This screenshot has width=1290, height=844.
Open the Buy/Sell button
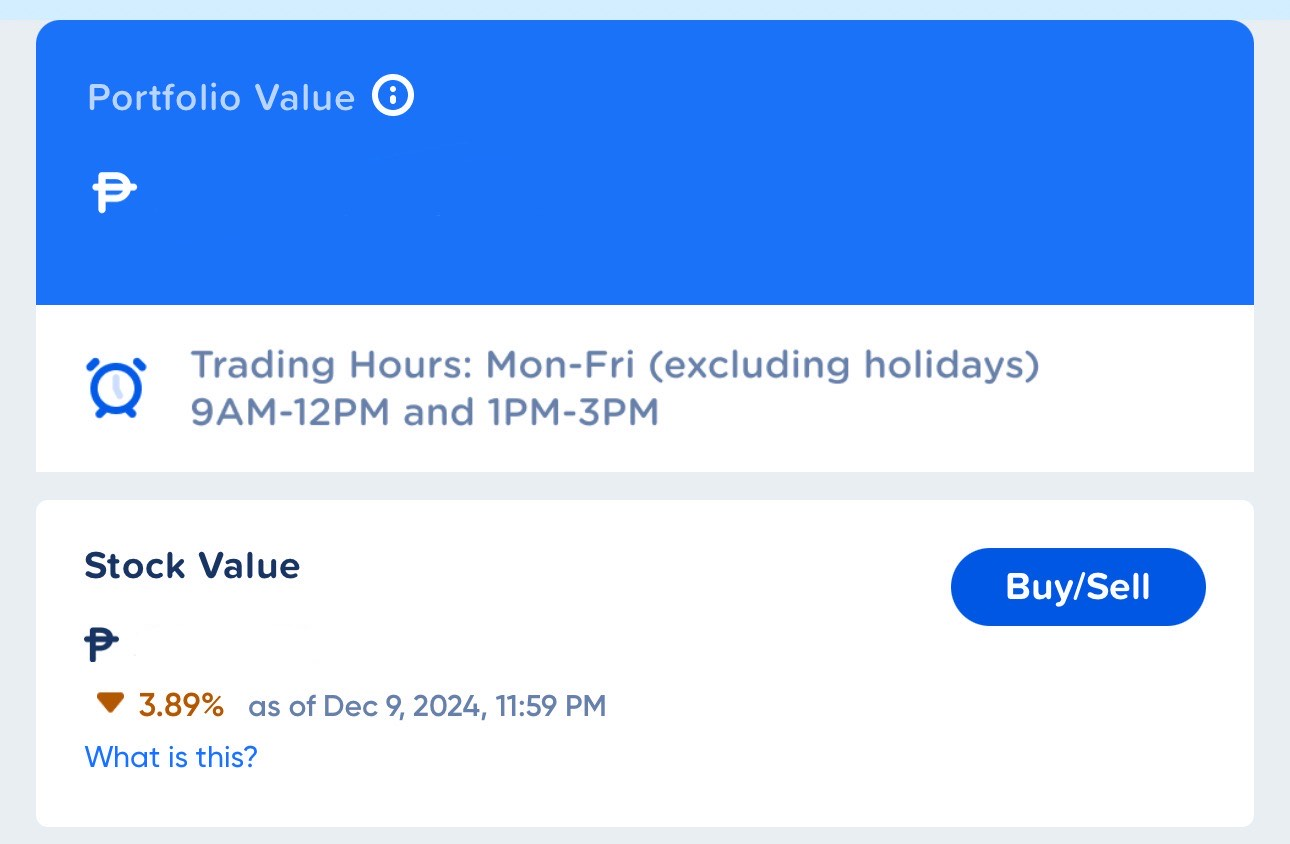pos(1078,587)
